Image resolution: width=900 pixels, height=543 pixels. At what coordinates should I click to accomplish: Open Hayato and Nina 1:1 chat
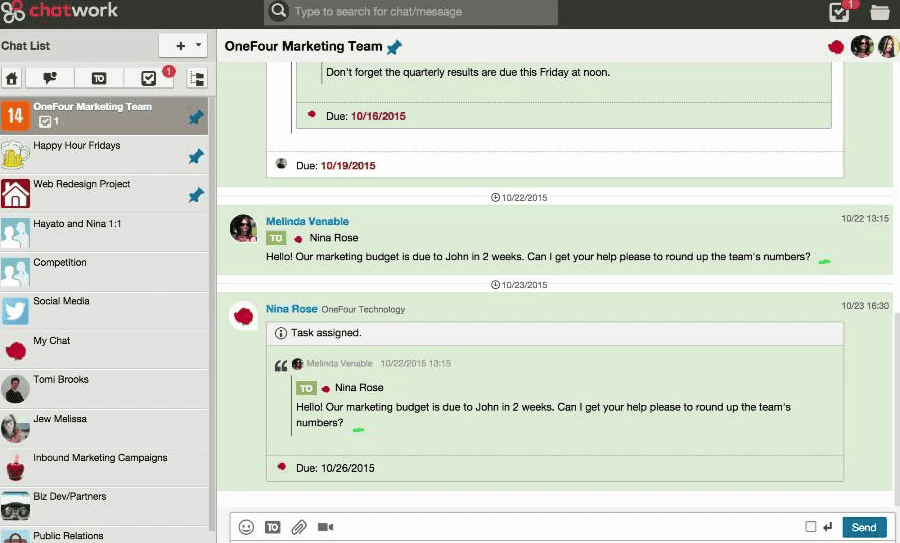(x=104, y=232)
